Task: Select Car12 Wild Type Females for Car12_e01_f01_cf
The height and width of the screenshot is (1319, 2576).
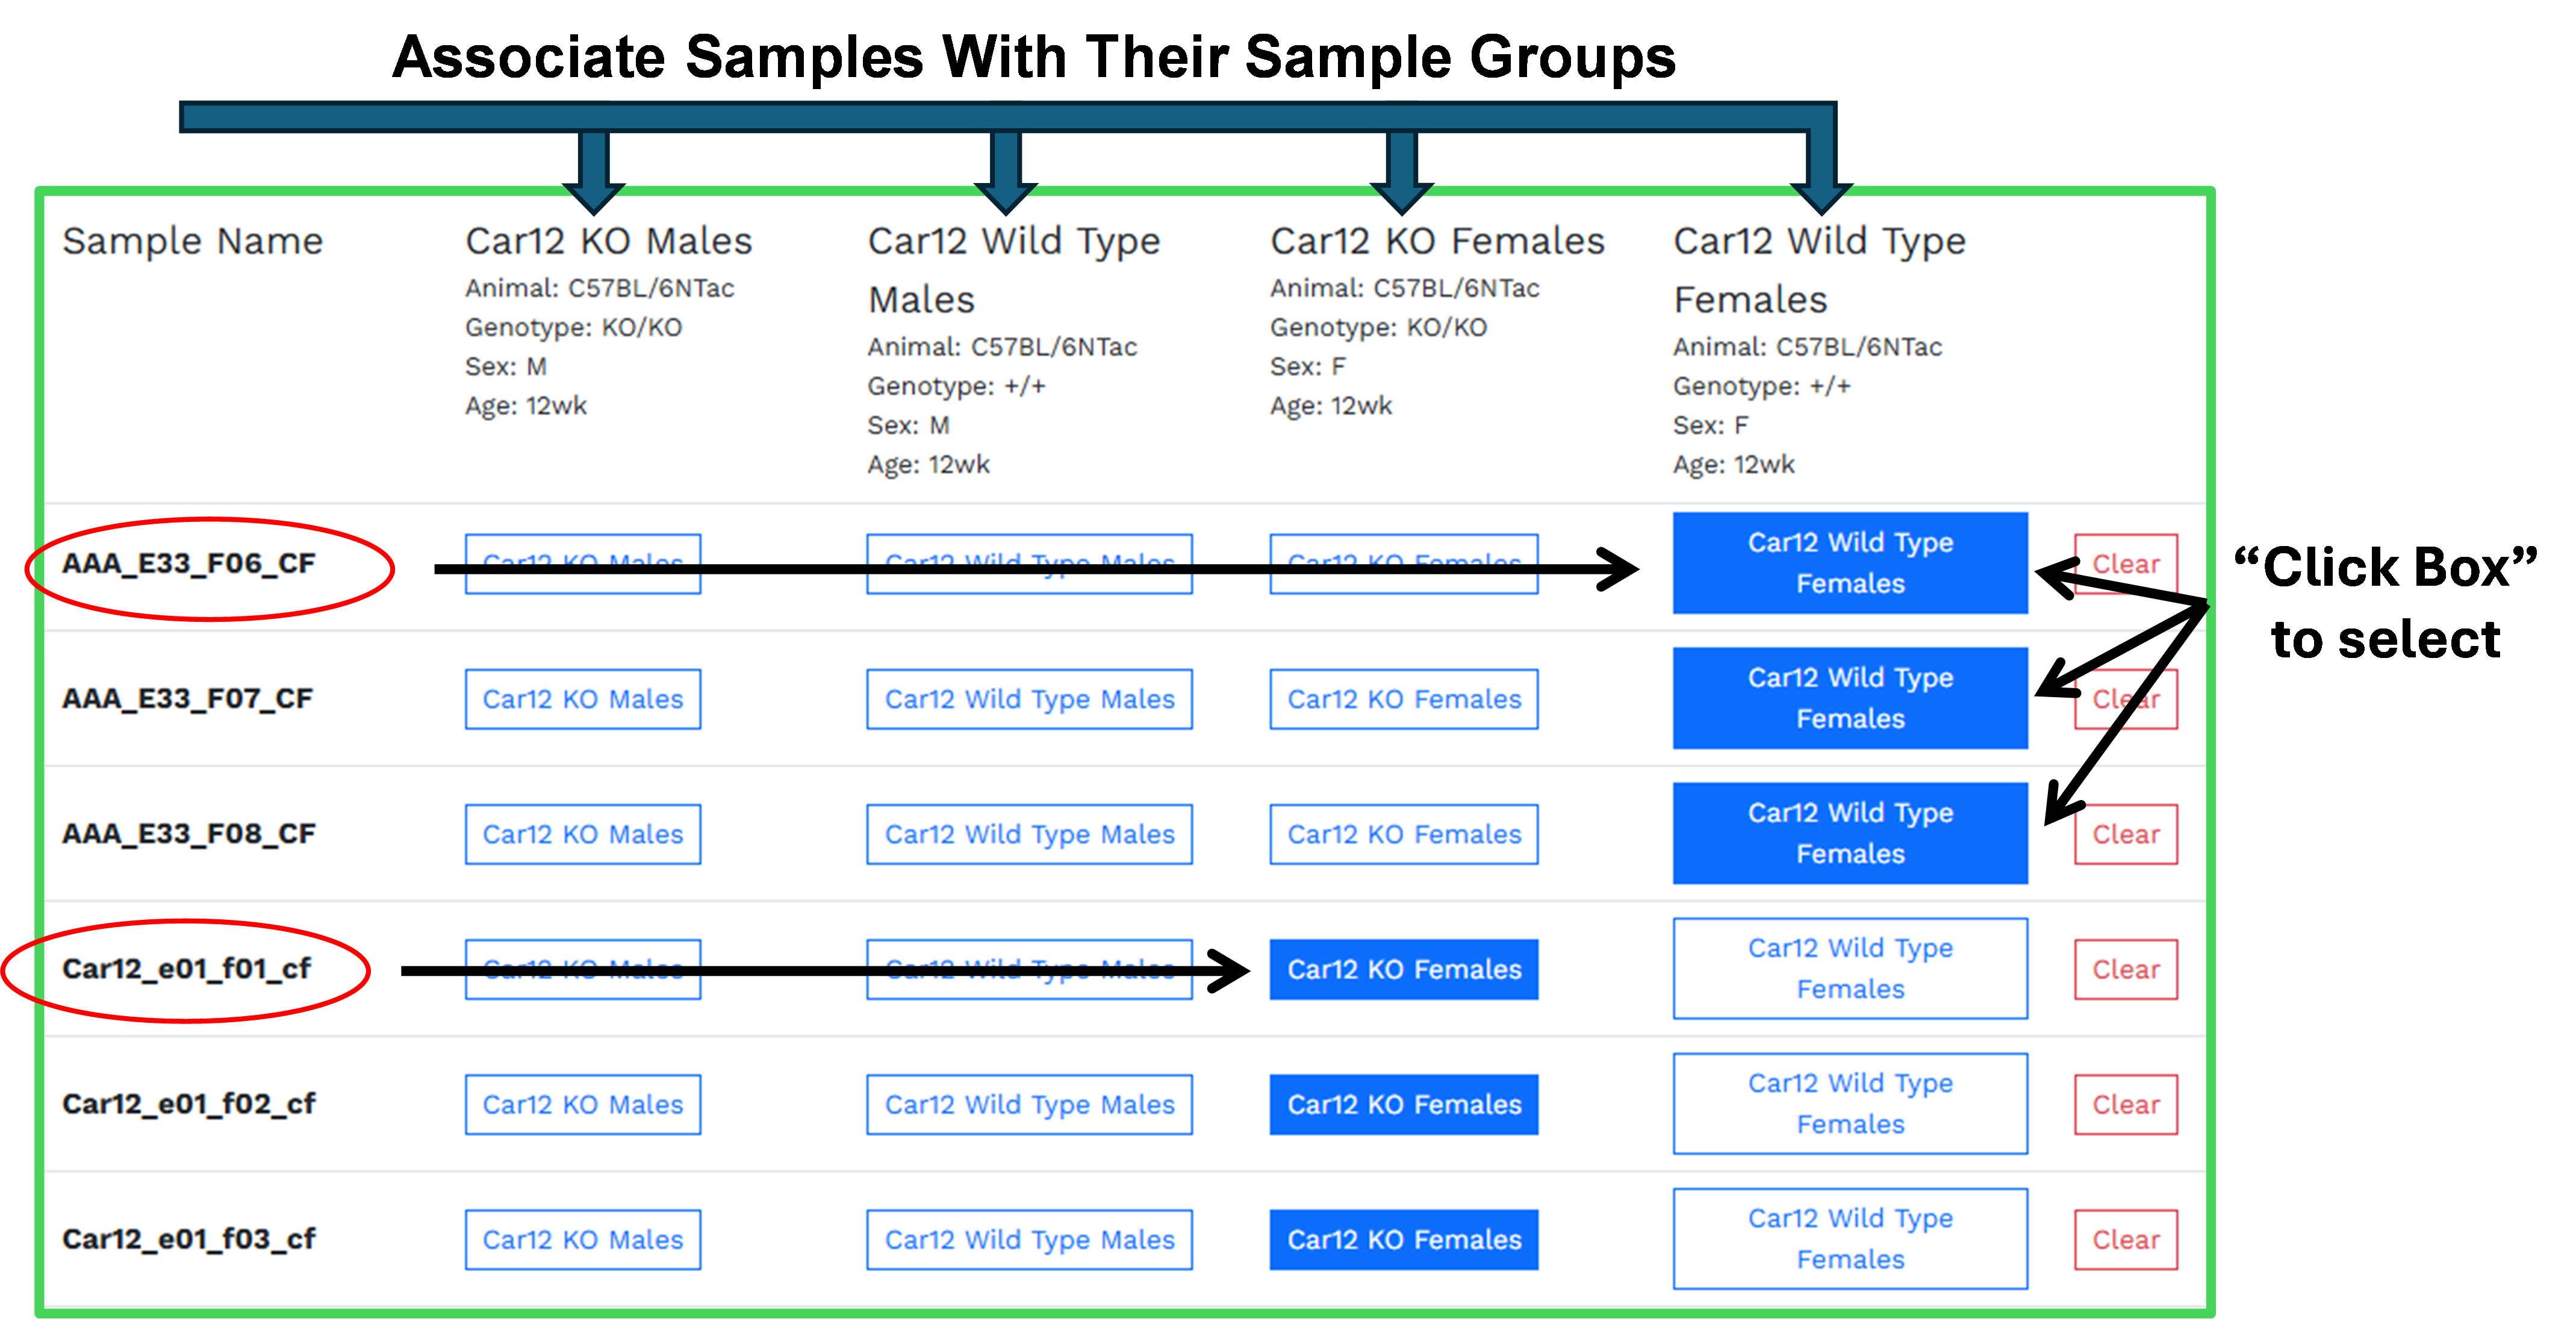Action: click(1850, 968)
